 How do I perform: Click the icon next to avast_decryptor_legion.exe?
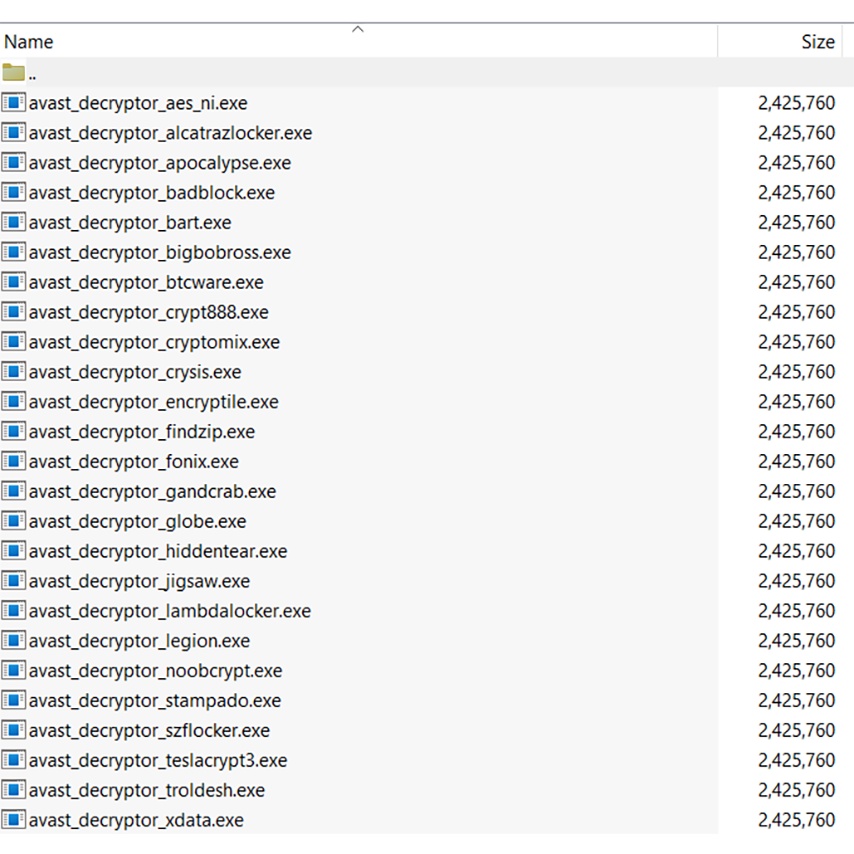coord(14,641)
